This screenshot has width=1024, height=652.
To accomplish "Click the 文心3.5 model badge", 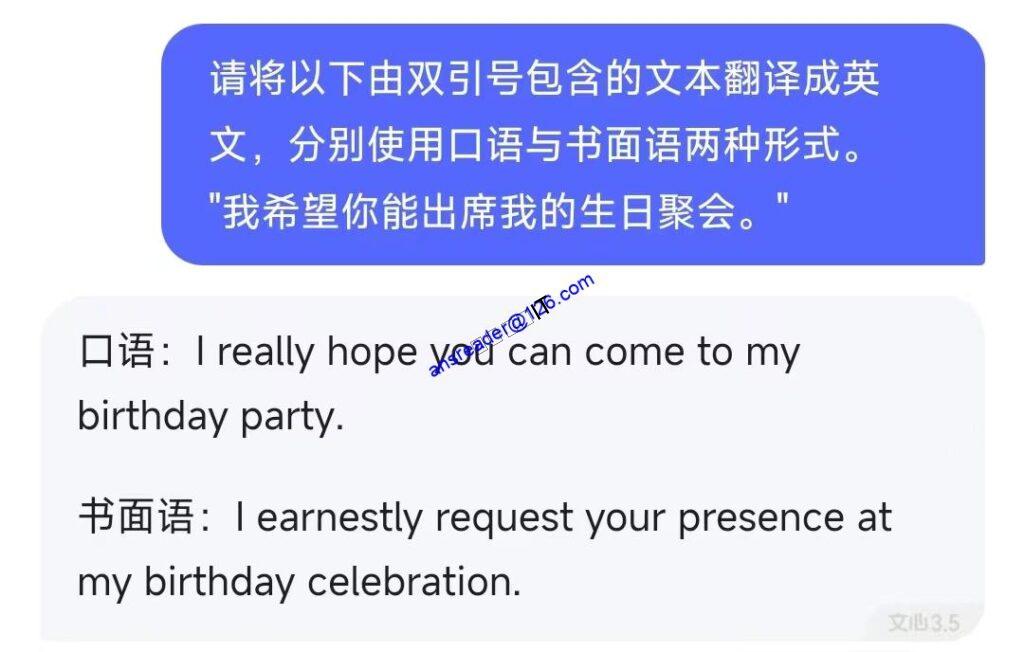I will (923, 623).
